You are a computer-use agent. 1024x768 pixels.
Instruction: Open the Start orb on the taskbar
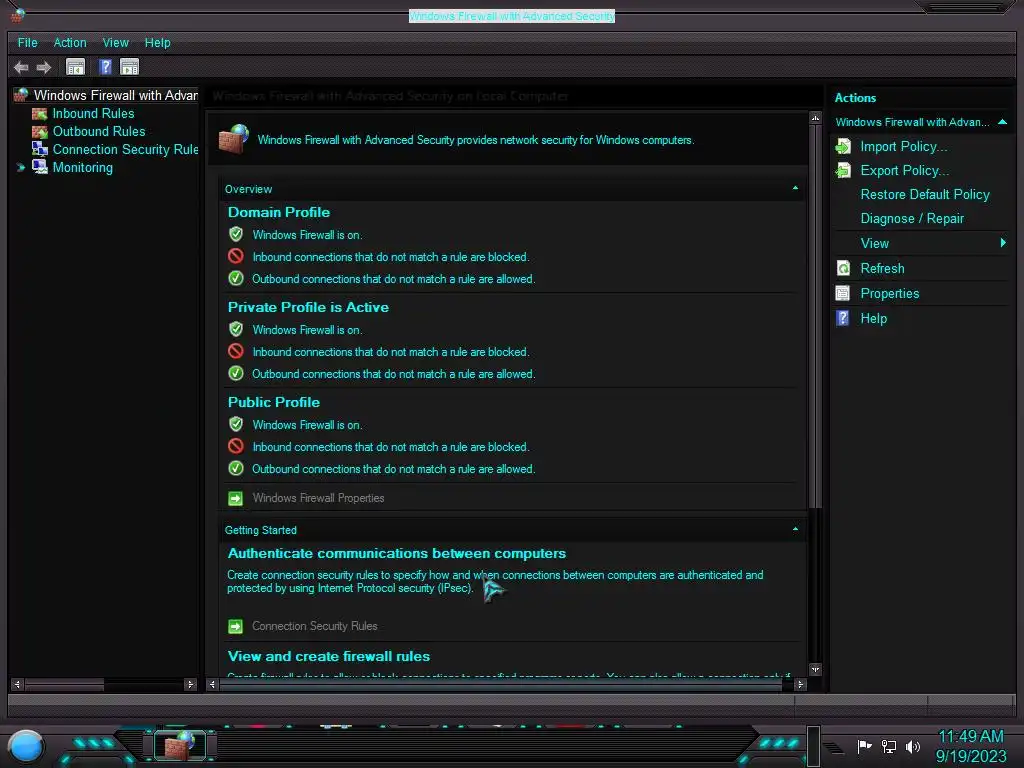coord(26,747)
